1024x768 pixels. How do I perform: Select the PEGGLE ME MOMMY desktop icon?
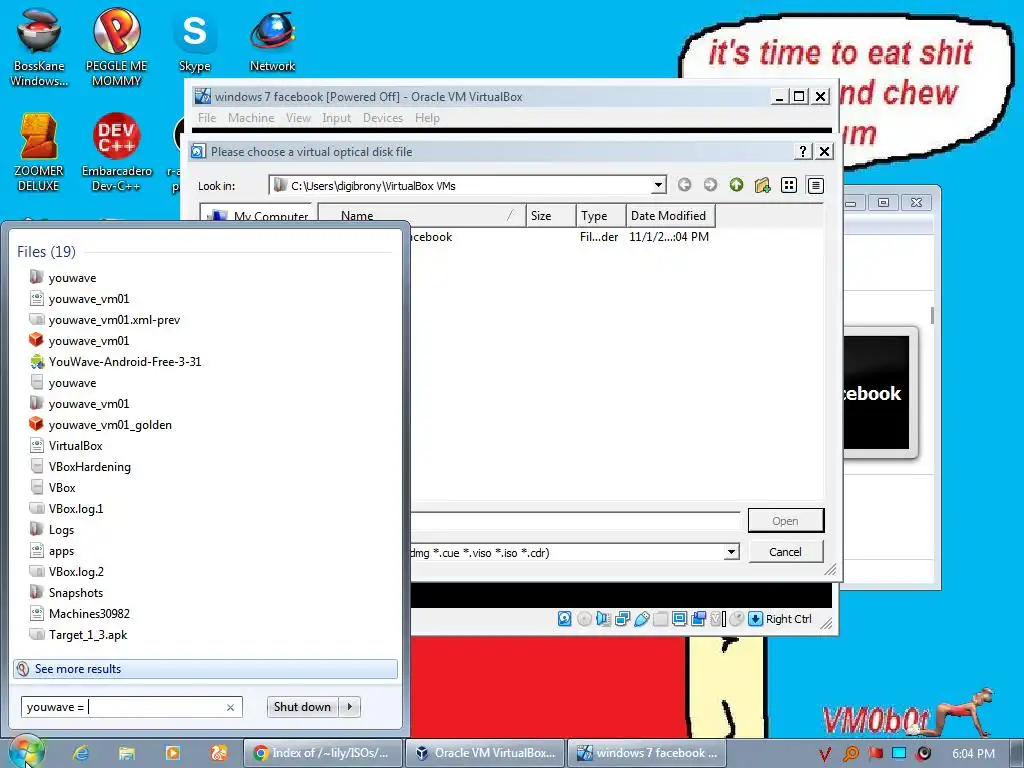(x=116, y=47)
